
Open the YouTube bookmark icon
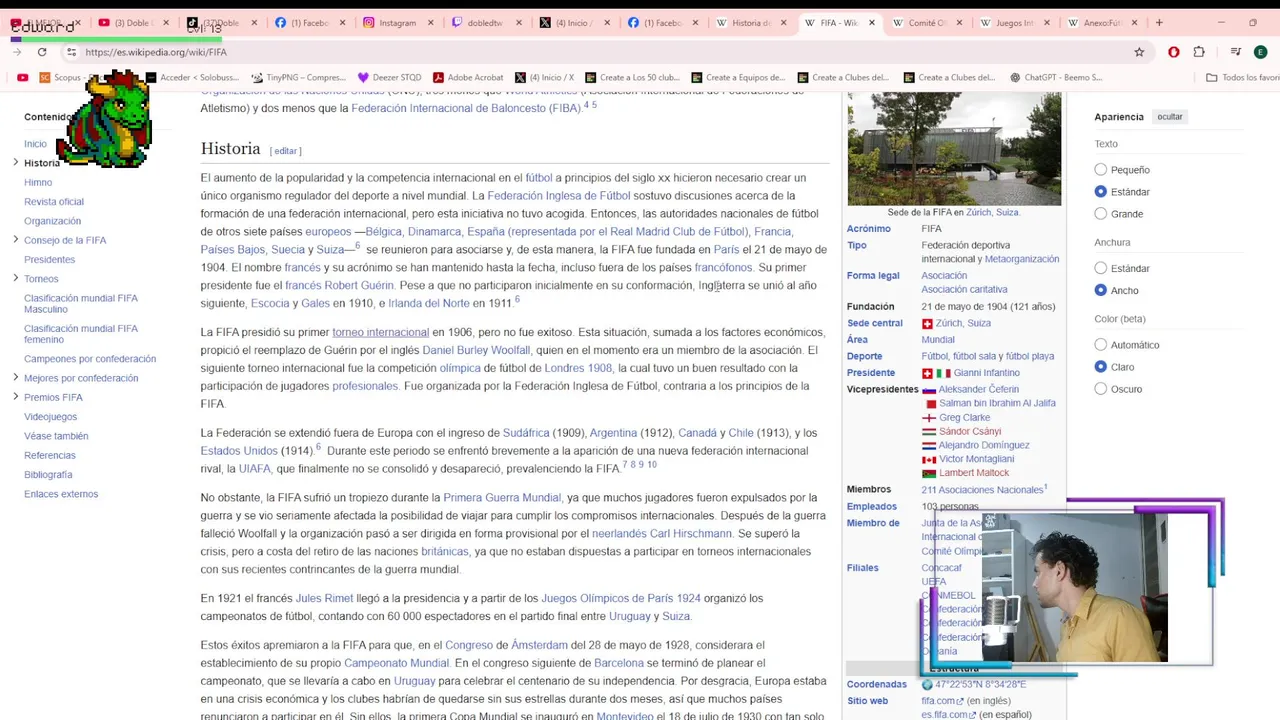[23, 77]
